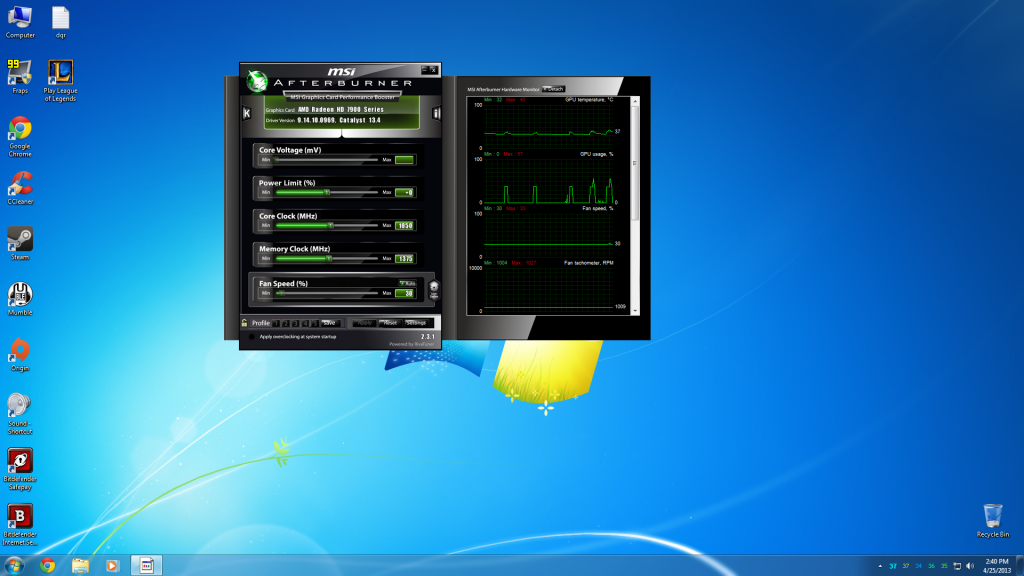Select profile slot 3
This screenshot has width=1024, height=576.
[296, 323]
